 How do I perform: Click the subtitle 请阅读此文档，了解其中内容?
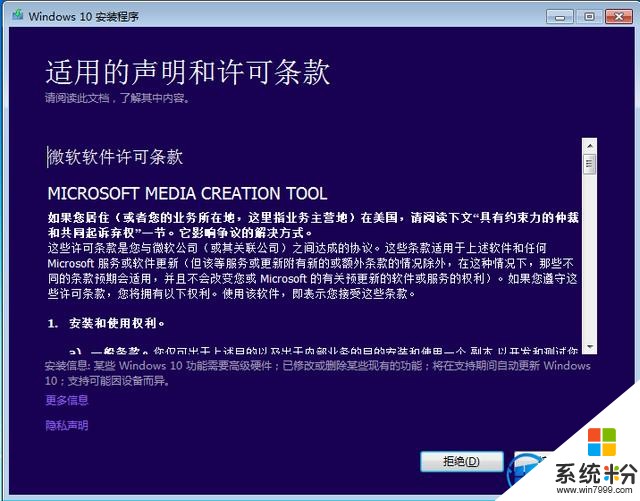click(118, 98)
